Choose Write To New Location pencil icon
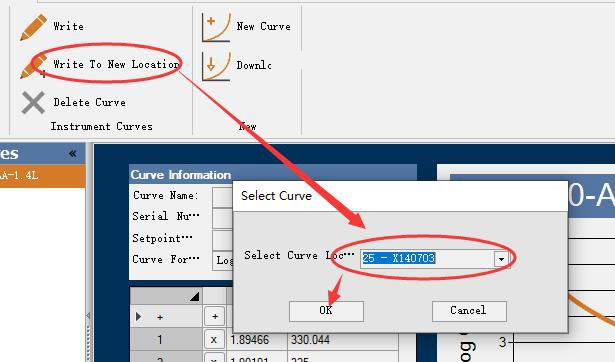Screen dimensions: 615x362 tap(33, 67)
